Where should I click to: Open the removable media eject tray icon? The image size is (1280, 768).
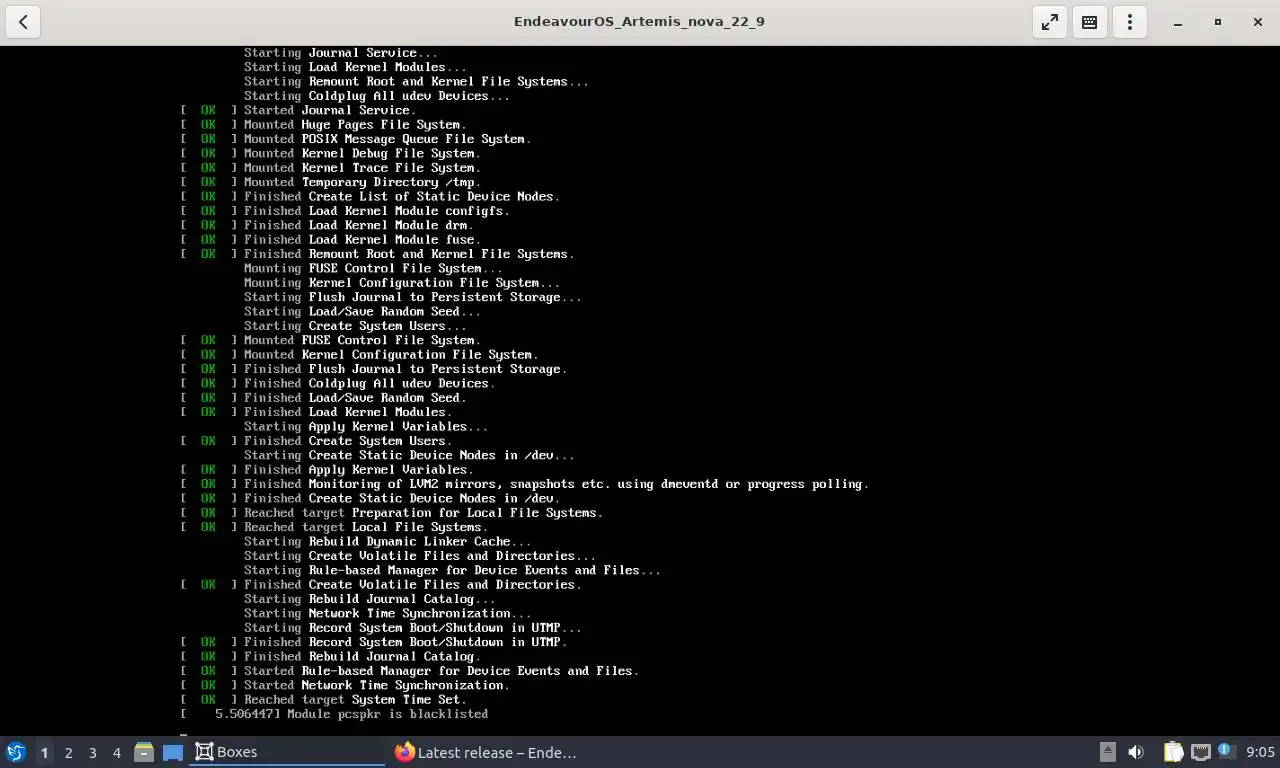tap(1107, 752)
